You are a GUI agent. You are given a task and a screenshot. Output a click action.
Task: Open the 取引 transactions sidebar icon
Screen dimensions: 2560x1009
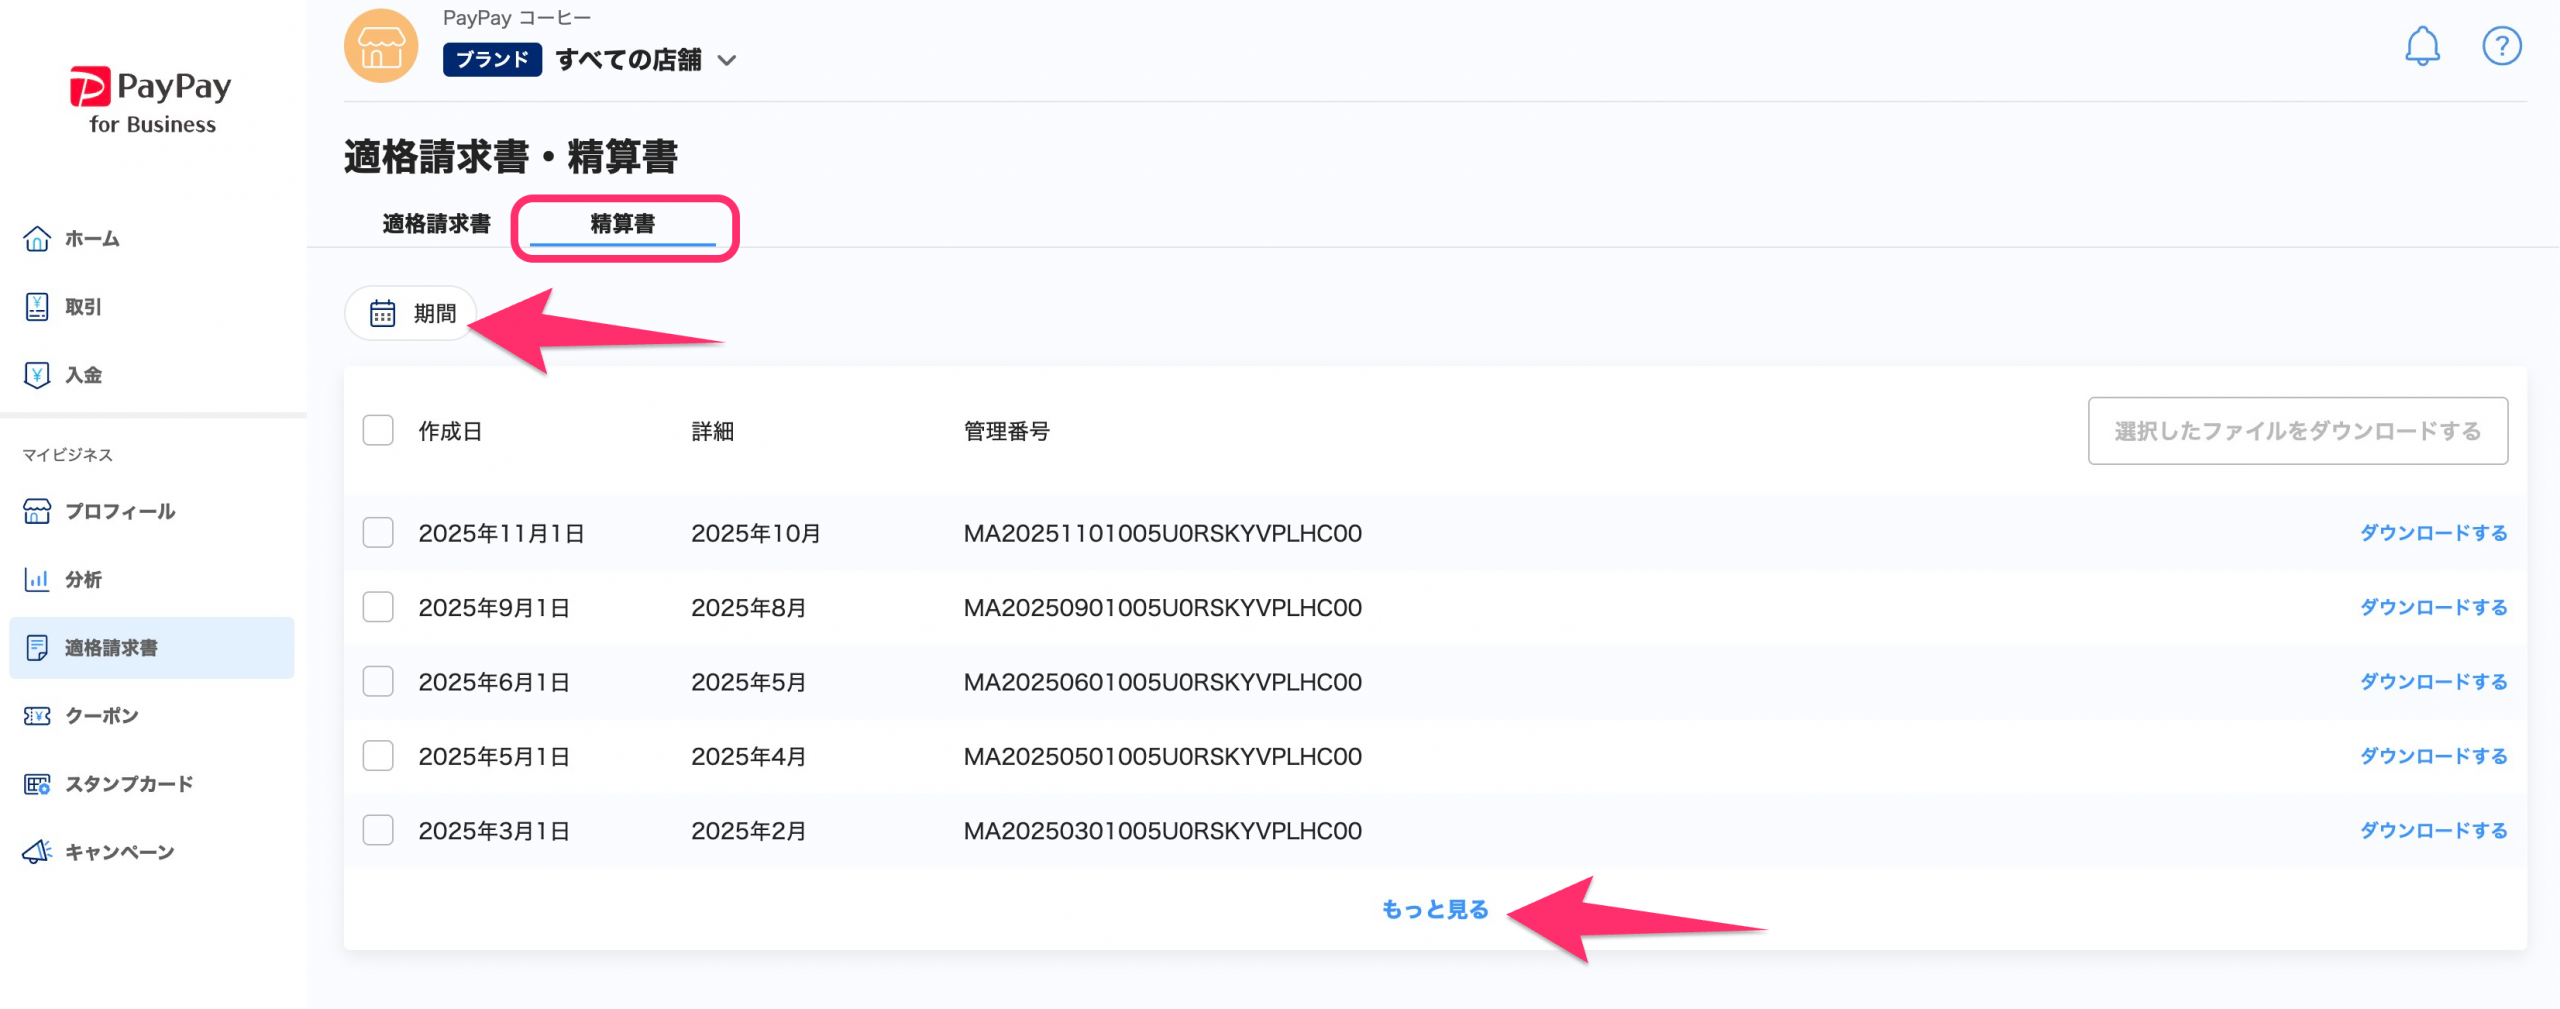click(x=37, y=307)
